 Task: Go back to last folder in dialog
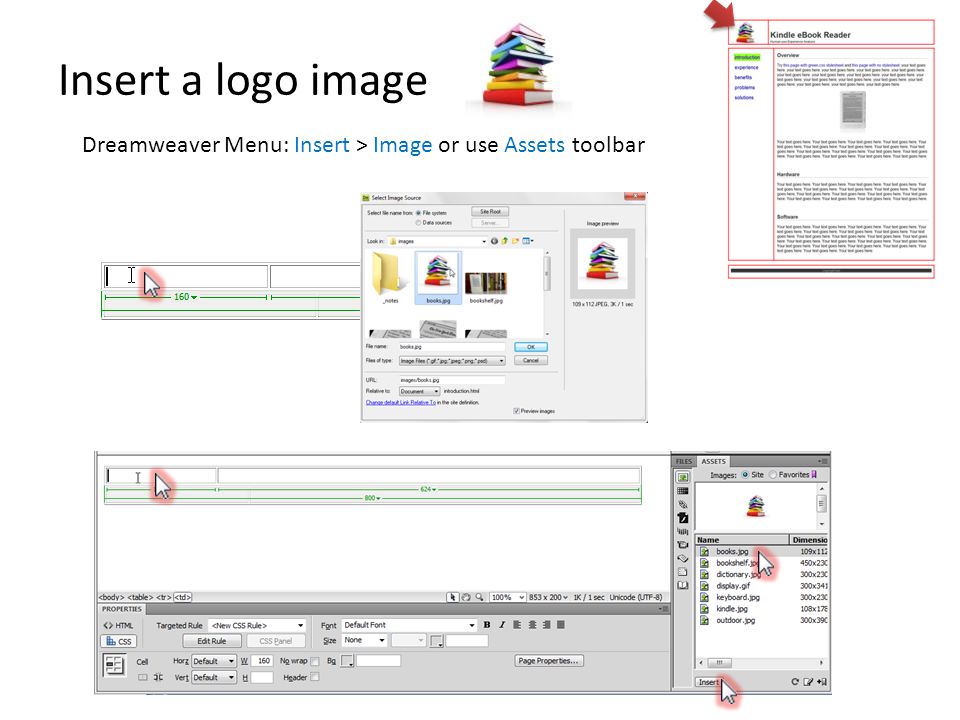coord(494,241)
